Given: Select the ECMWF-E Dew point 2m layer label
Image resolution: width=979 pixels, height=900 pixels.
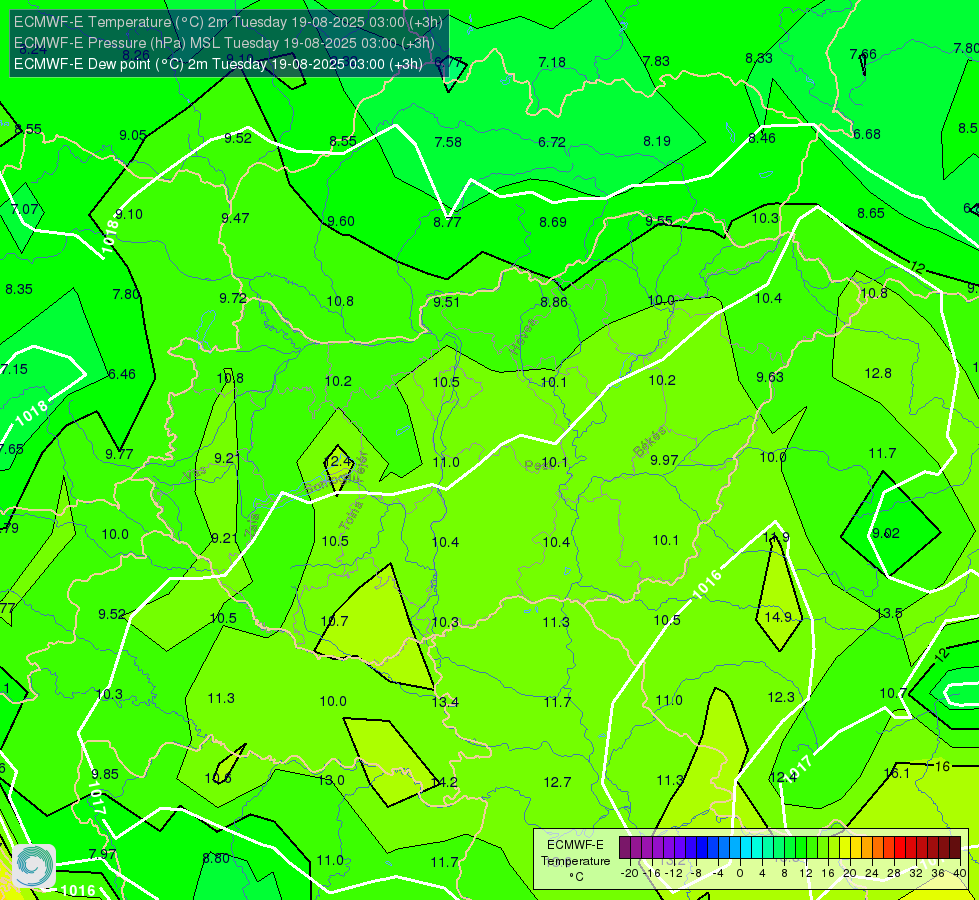Looking at the screenshot, I should pos(218,64).
